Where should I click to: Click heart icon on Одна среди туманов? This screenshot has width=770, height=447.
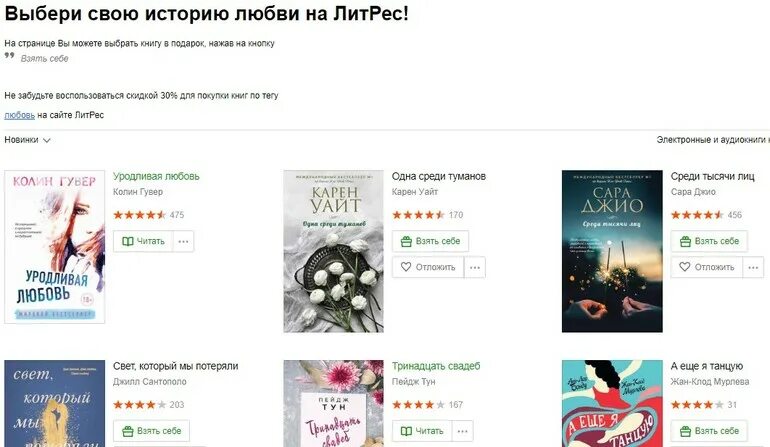406,267
